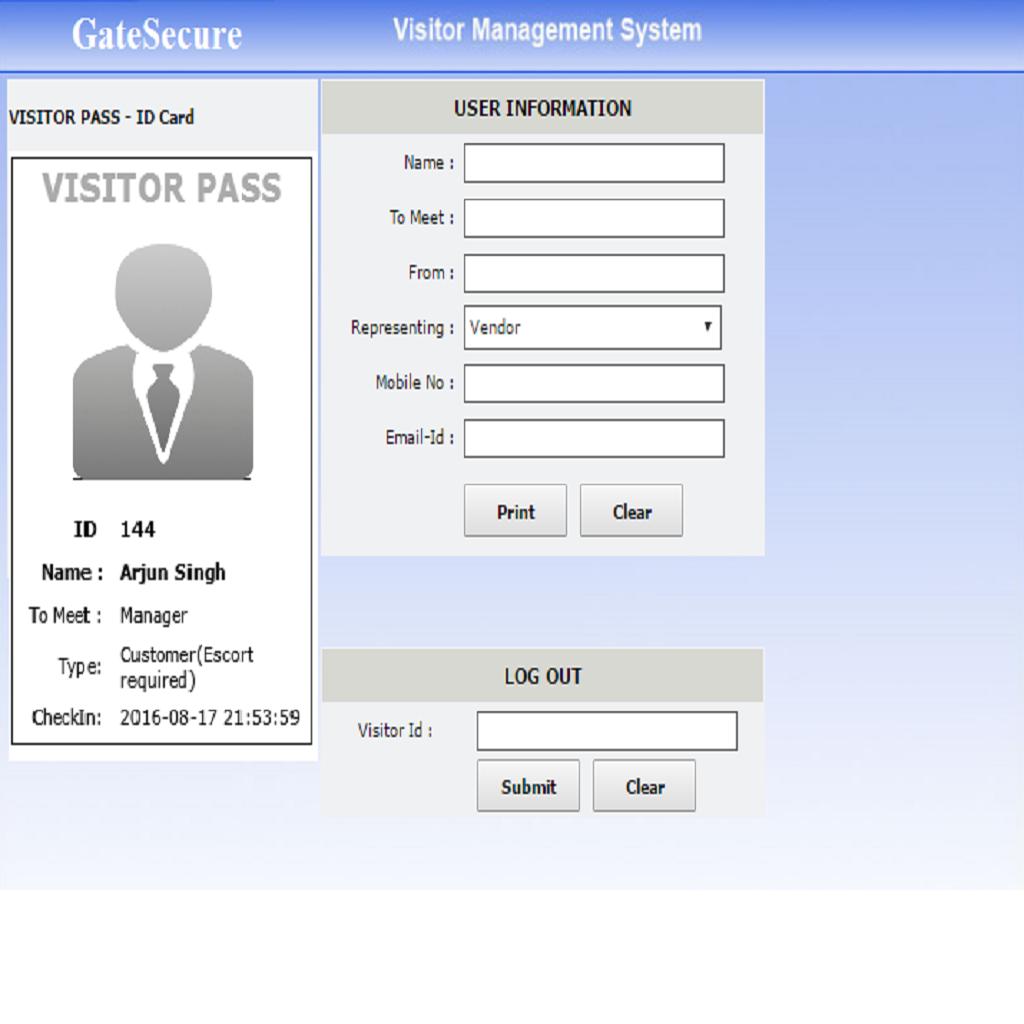Clear the User Information form
Image resolution: width=1024 pixels, height=1024 pixels.
[631, 511]
